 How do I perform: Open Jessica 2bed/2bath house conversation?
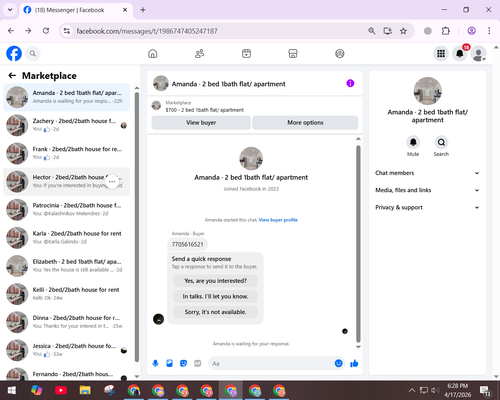(67, 350)
